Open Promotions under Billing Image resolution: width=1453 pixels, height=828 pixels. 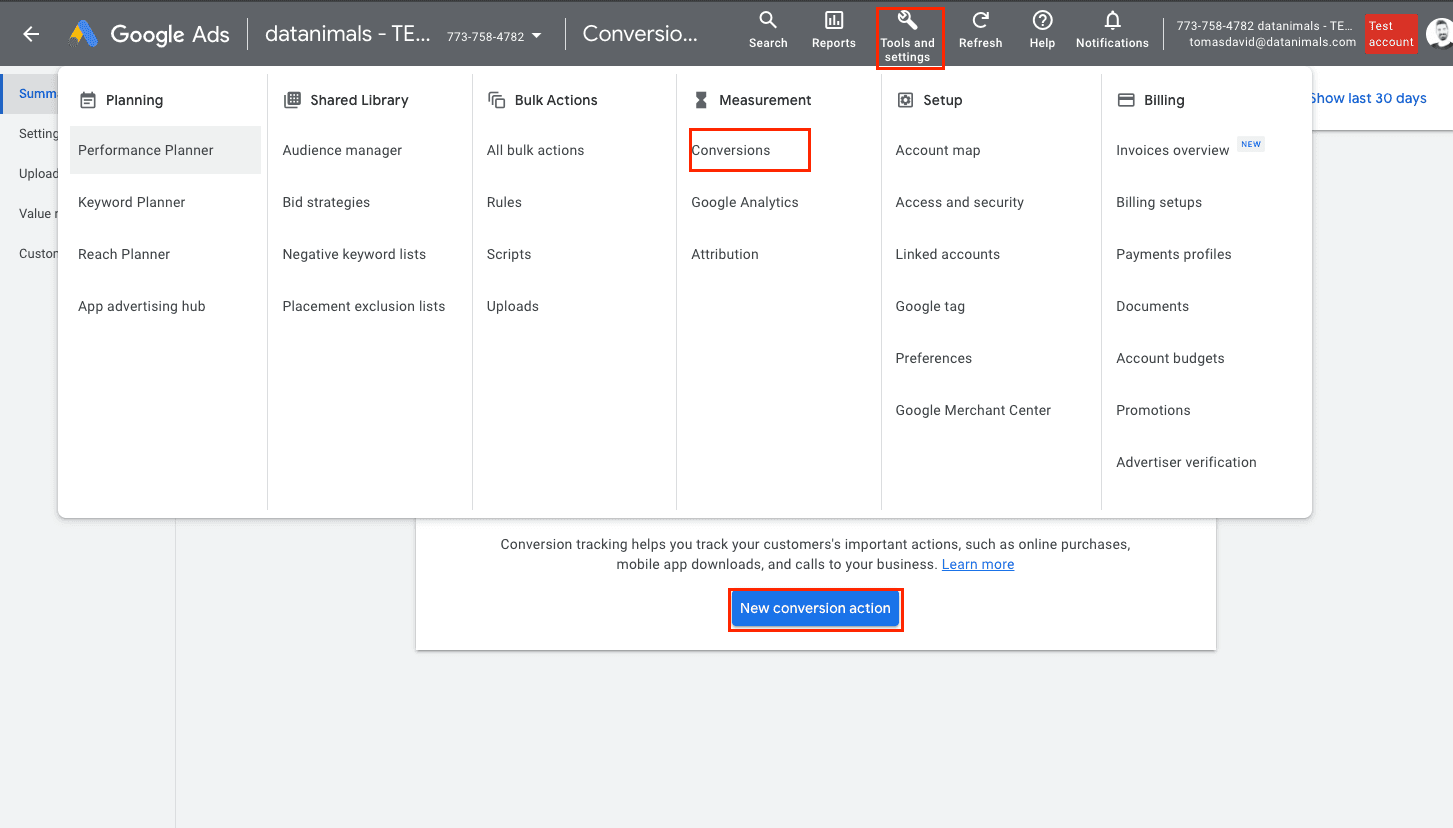pos(1153,410)
